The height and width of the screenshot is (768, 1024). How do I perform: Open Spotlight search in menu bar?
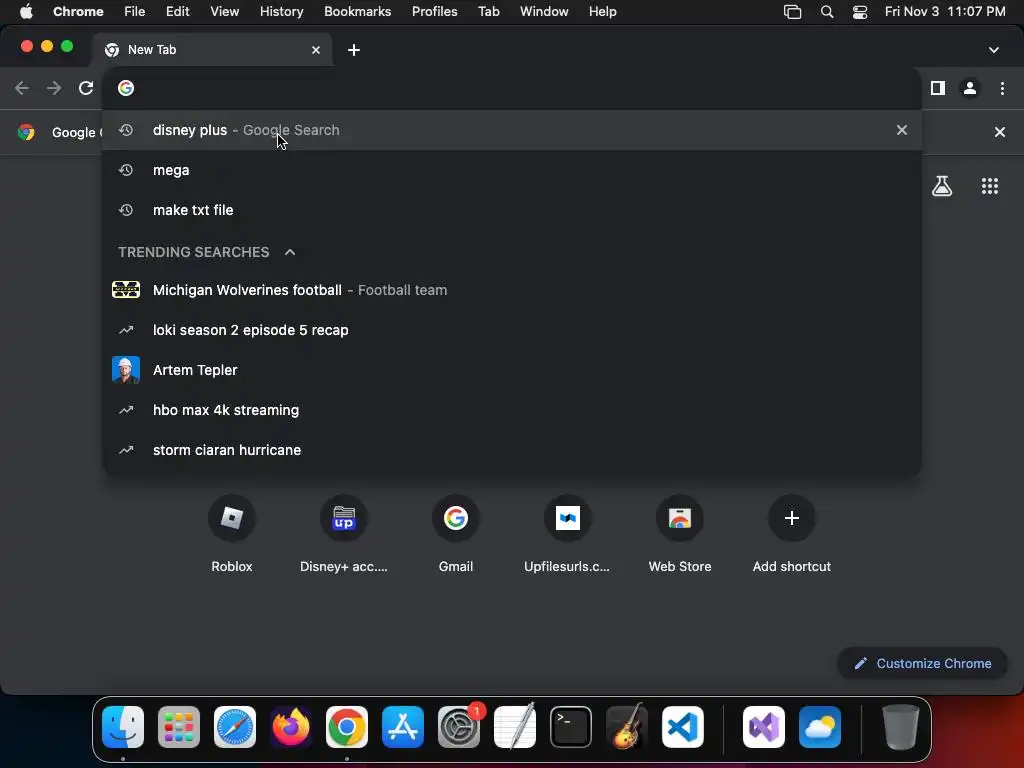(827, 12)
